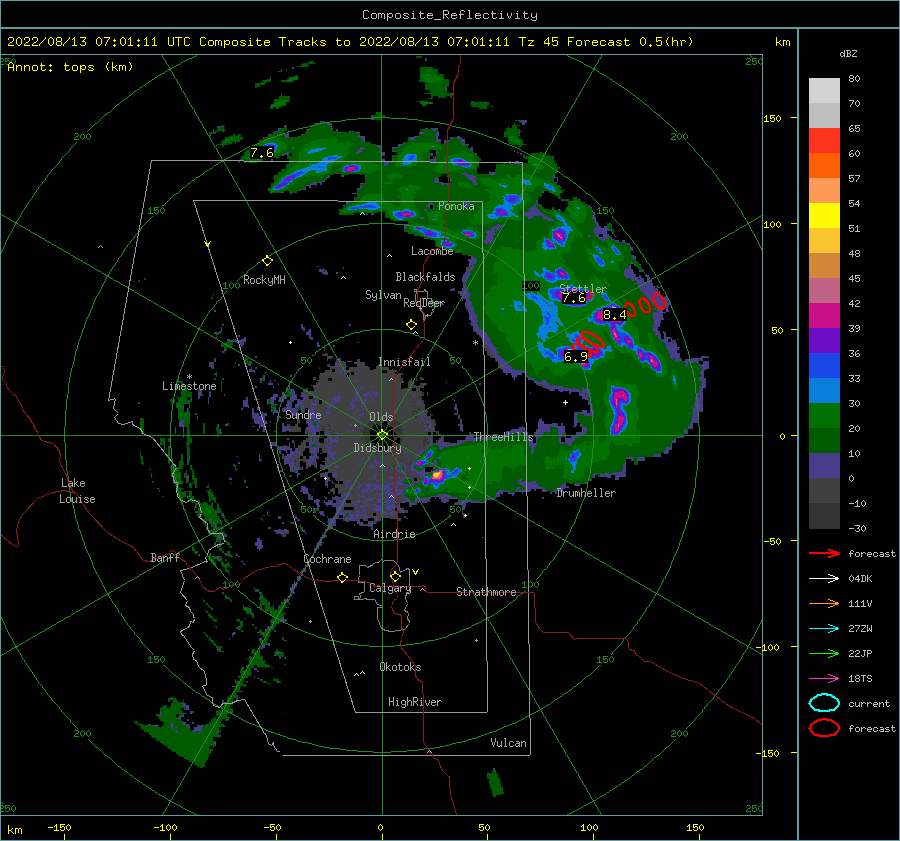Select the bright yellow swatch in dBZ scale
The height and width of the screenshot is (841, 900).
click(x=824, y=216)
